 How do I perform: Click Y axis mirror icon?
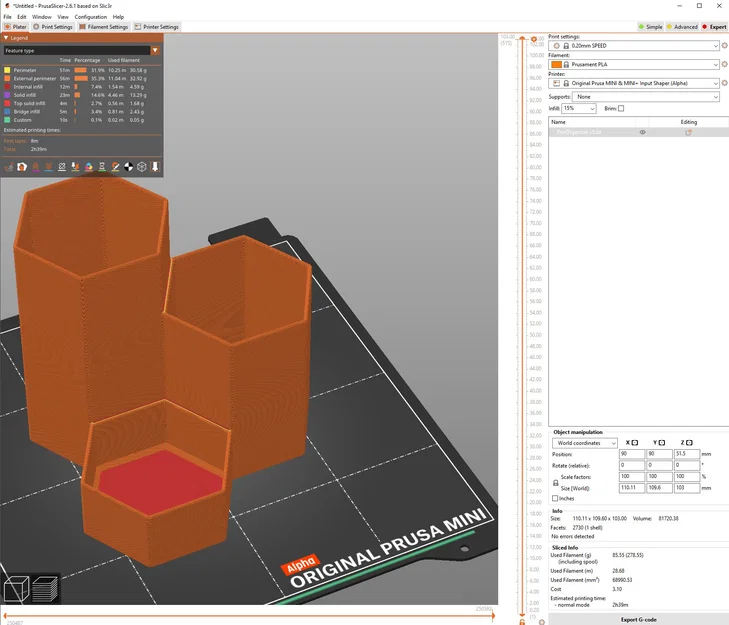662,443
